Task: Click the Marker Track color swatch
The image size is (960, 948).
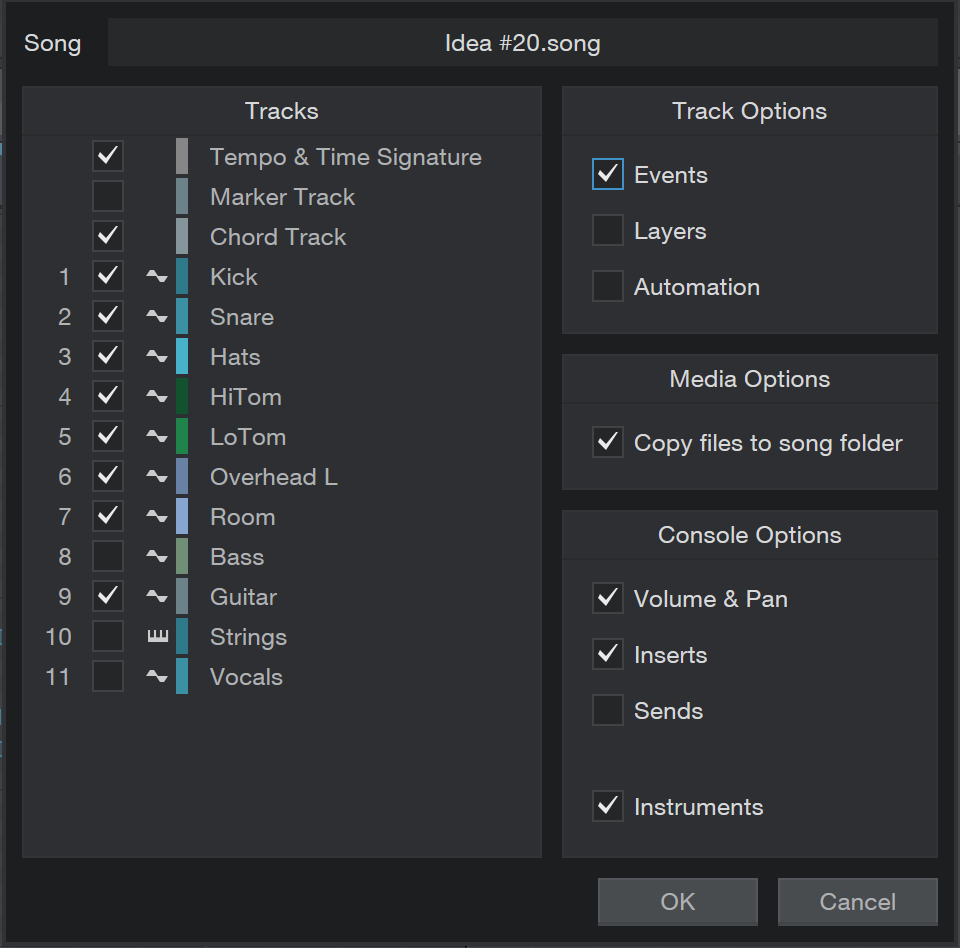Action: pyautogui.click(x=182, y=196)
